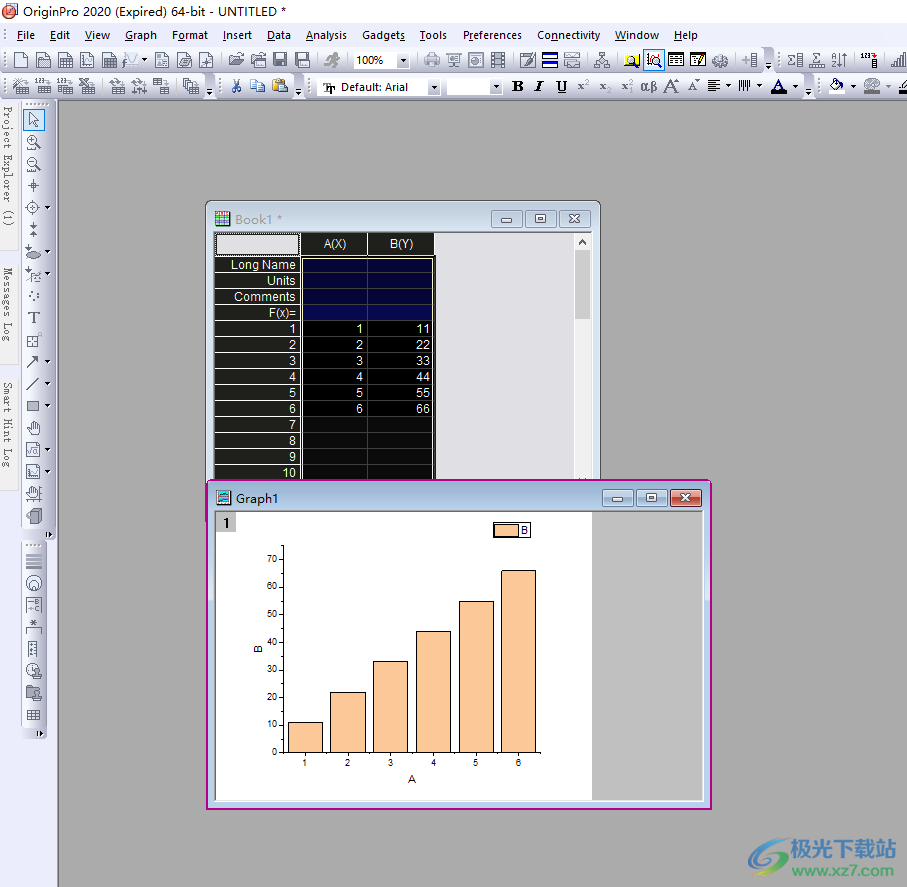Open the File menu
Screen dimensions: 907x887
[x=25, y=35]
